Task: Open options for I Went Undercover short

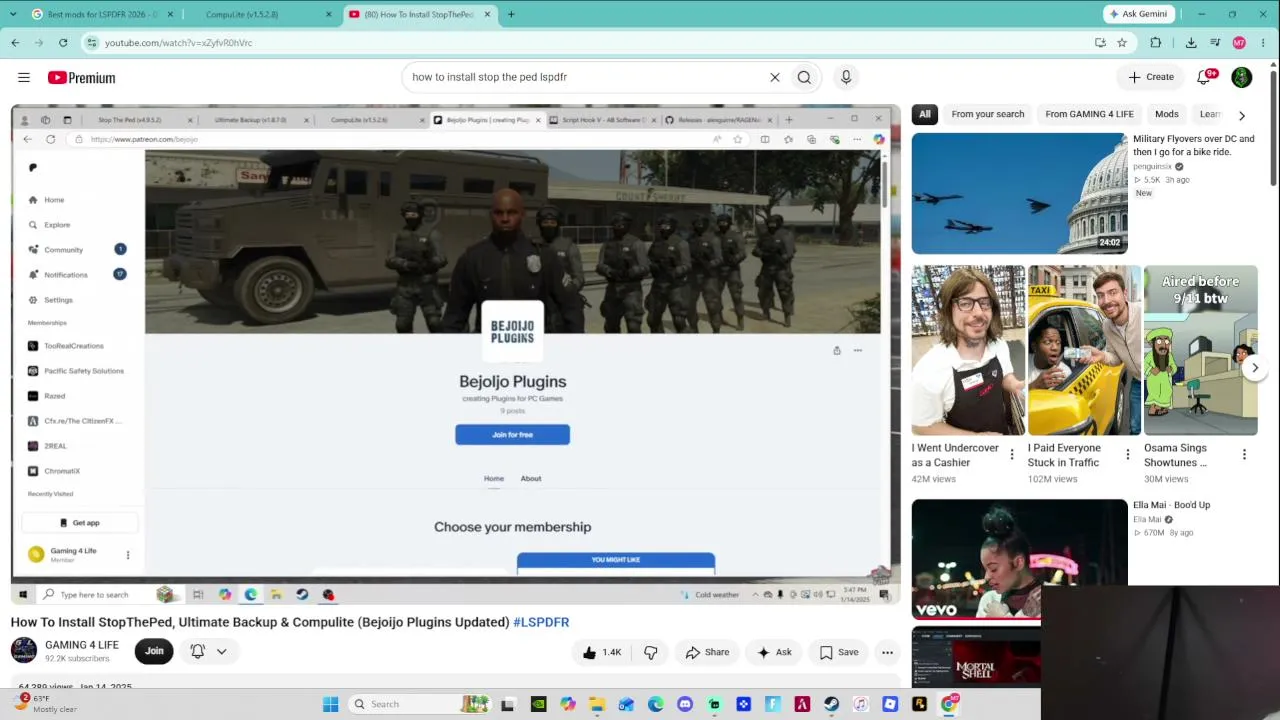Action: tap(1011, 455)
